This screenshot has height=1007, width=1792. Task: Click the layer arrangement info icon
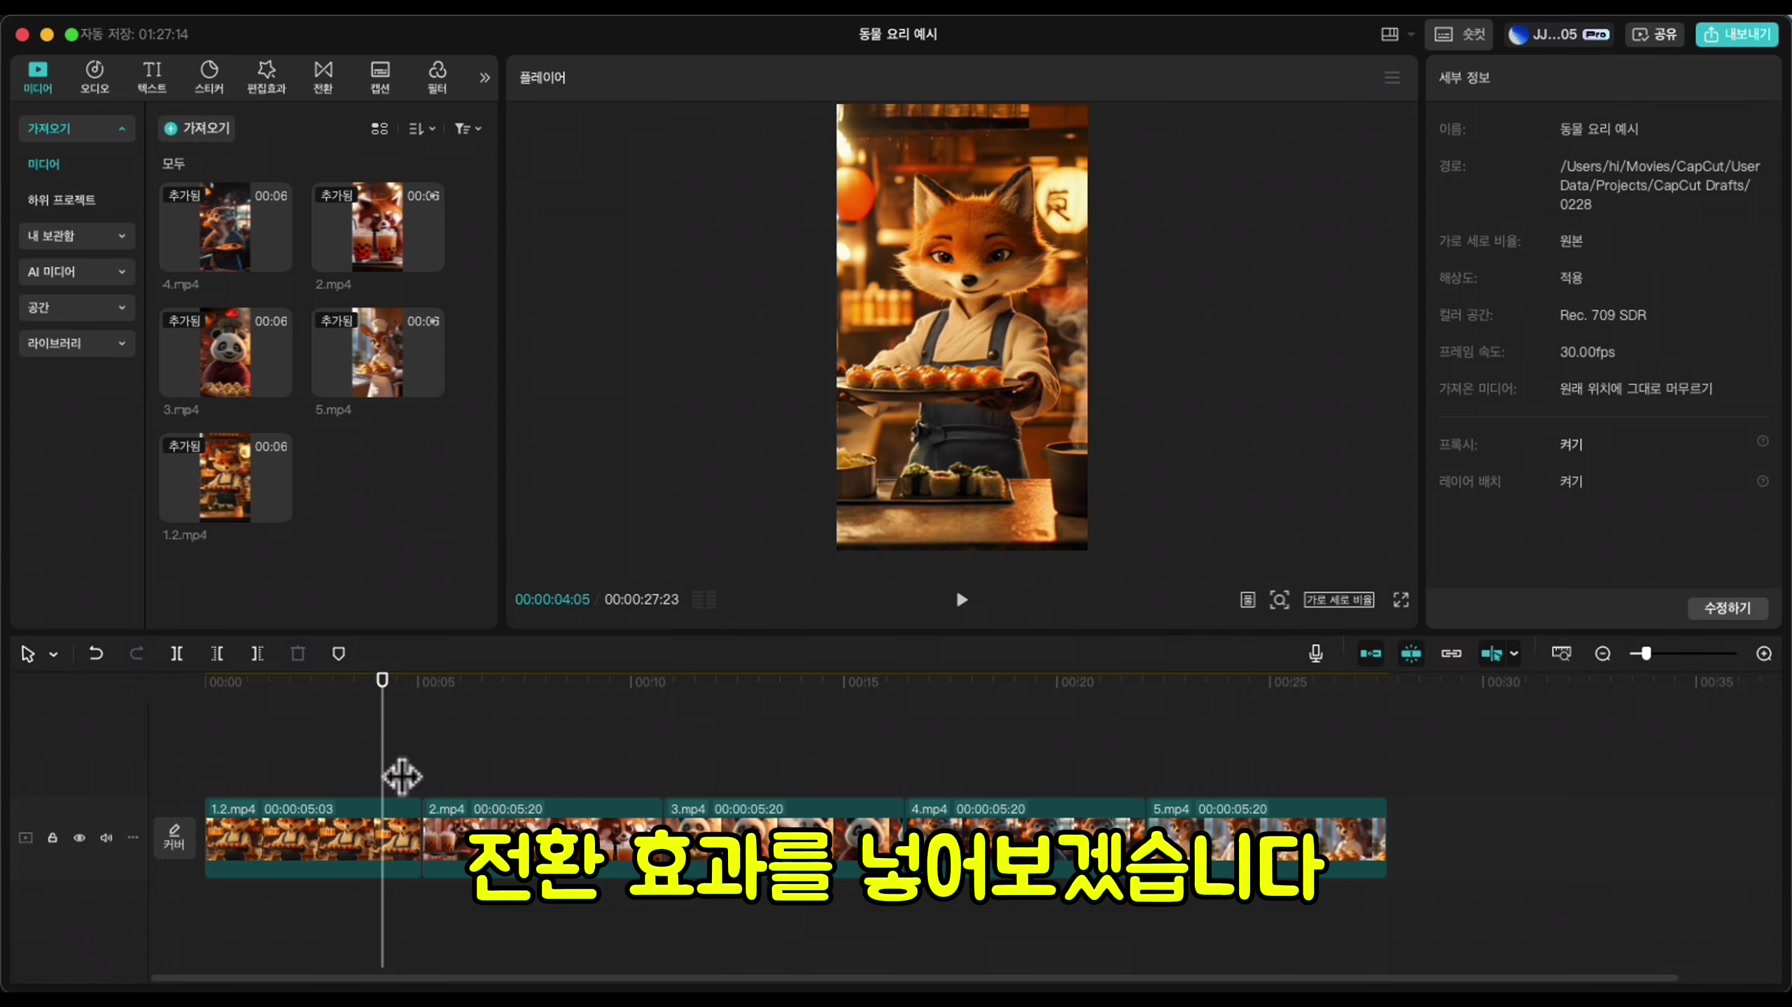1763,481
